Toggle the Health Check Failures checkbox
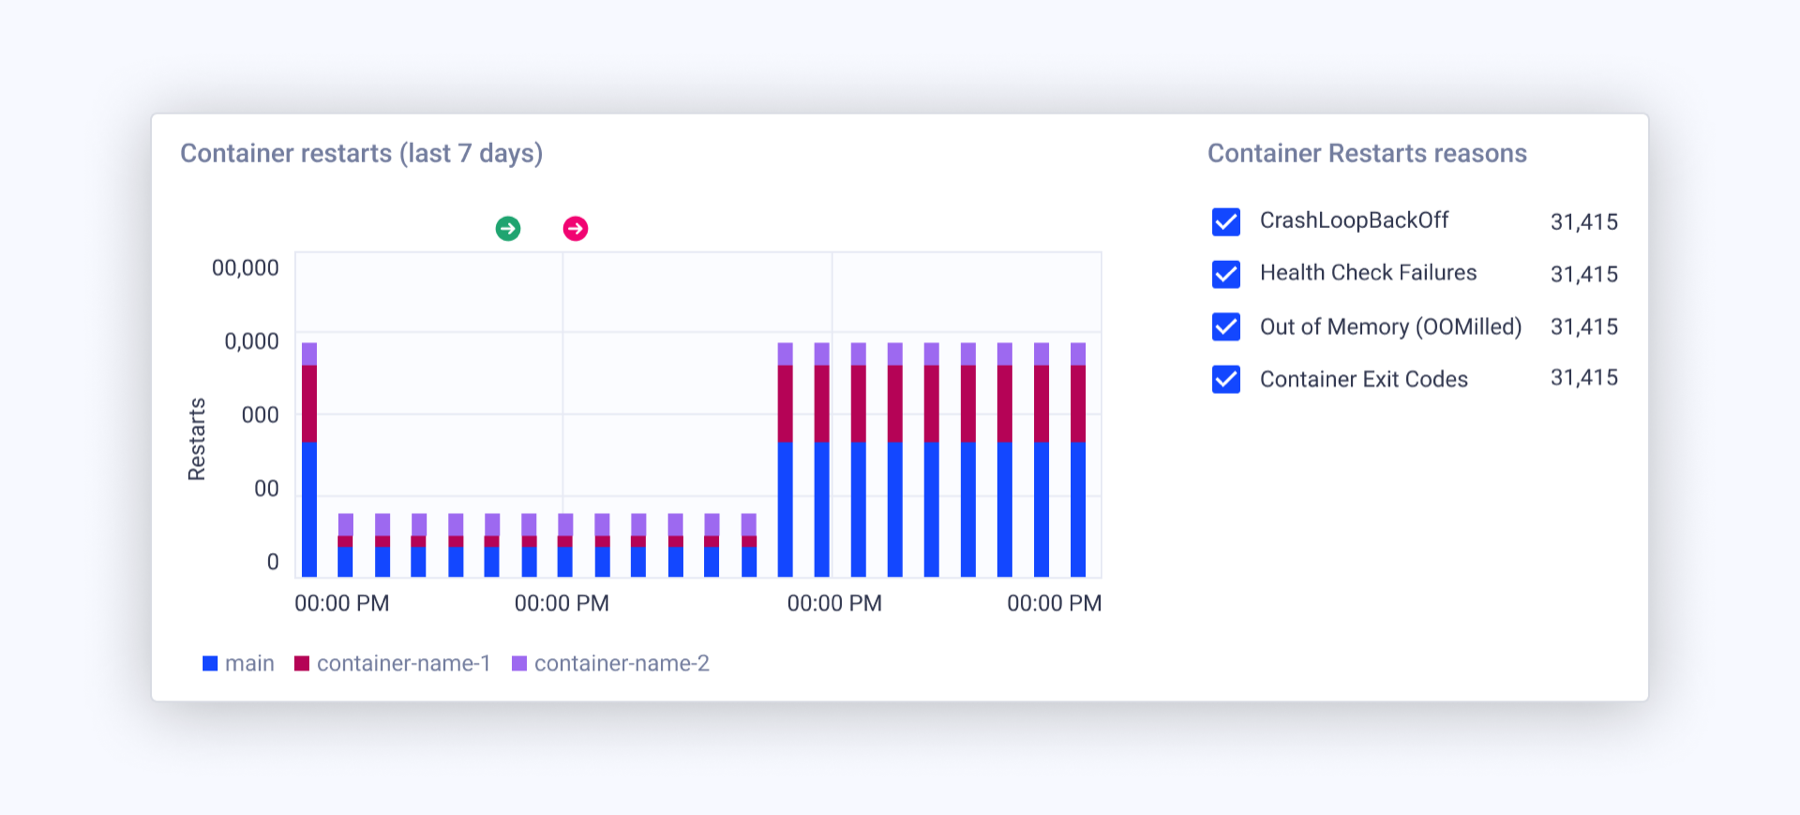 (1226, 274)
